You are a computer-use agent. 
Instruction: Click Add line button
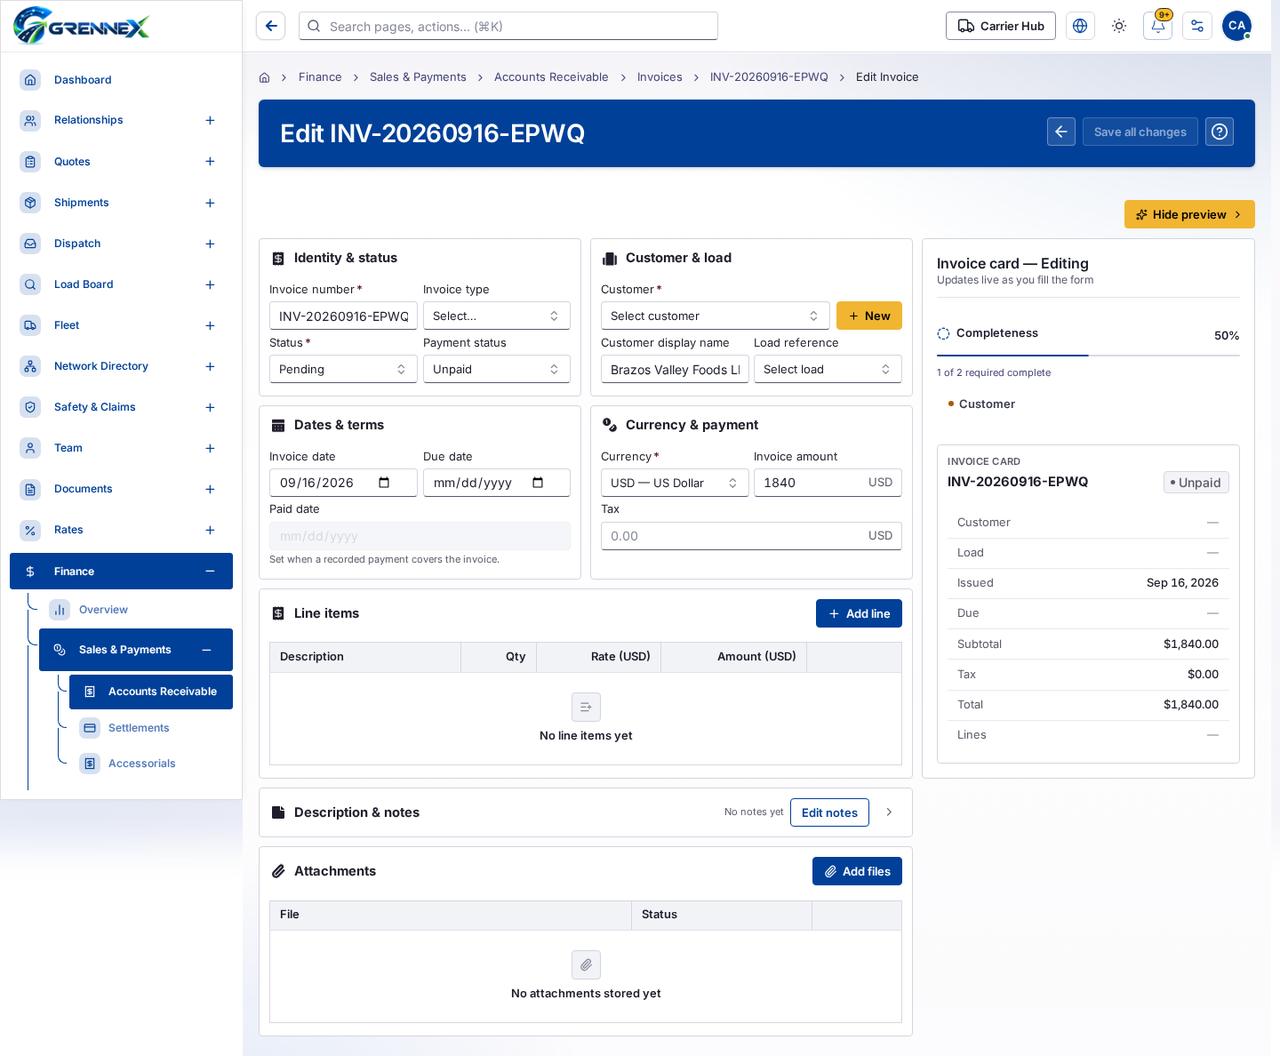click(x=859, y=614)
